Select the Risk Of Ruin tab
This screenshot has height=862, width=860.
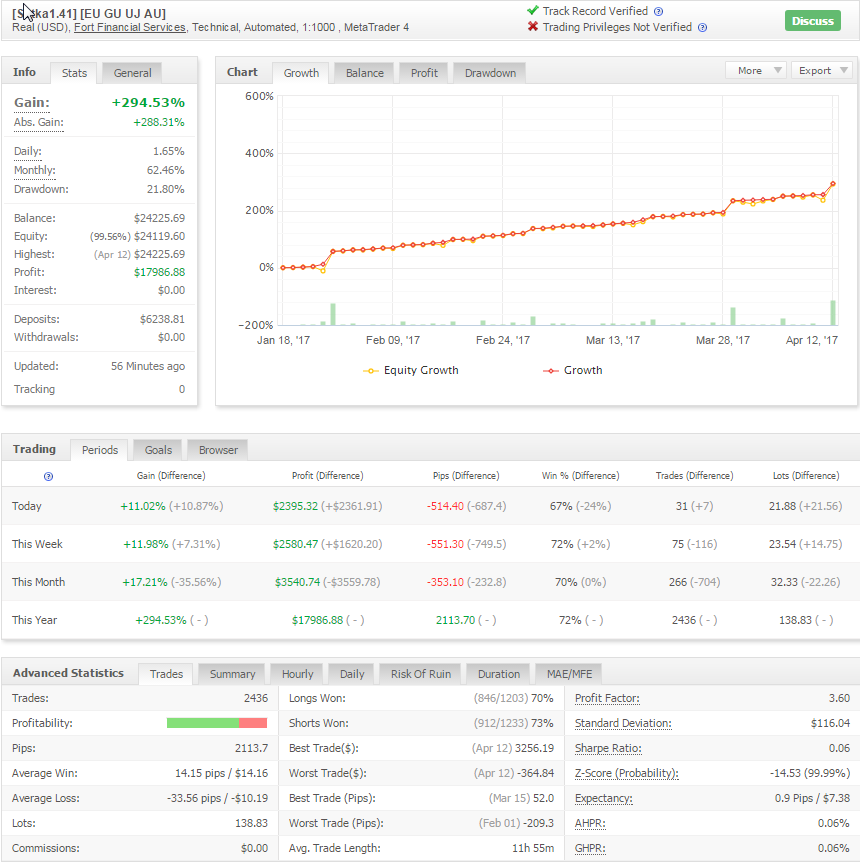tap(421, 674)
